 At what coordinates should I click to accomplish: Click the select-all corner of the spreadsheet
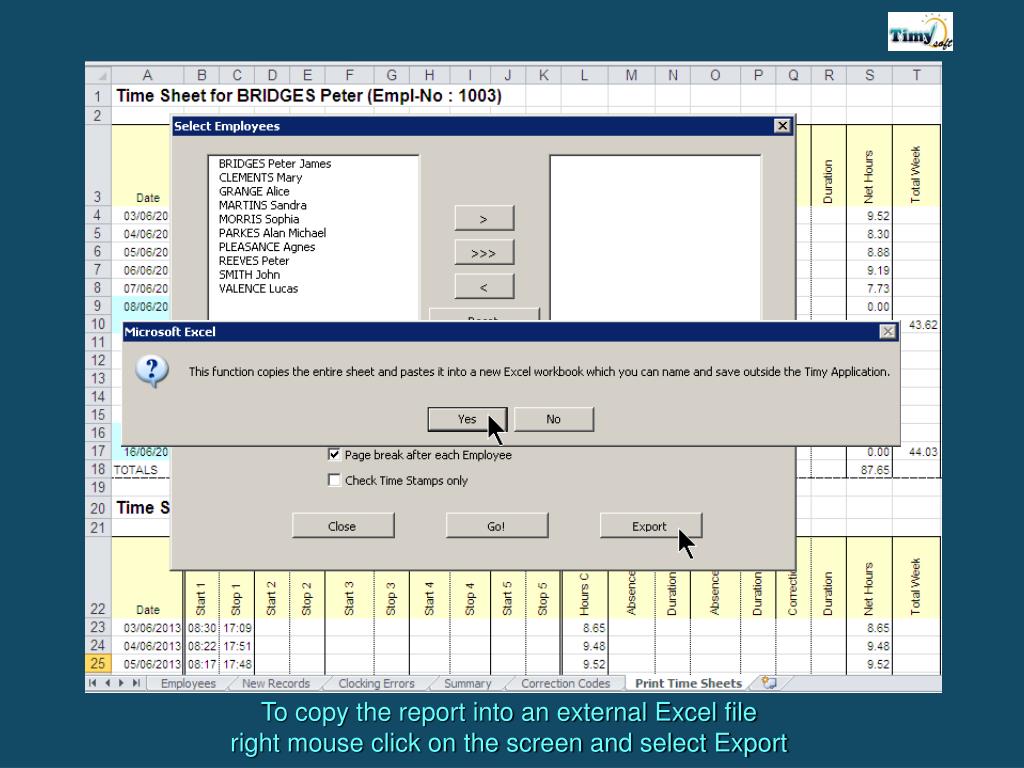click(x=98, y=75)
